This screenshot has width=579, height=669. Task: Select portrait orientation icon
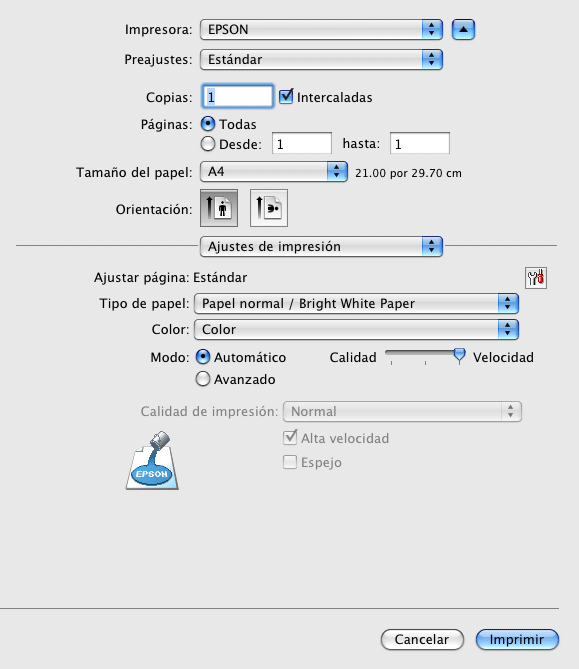219,208
